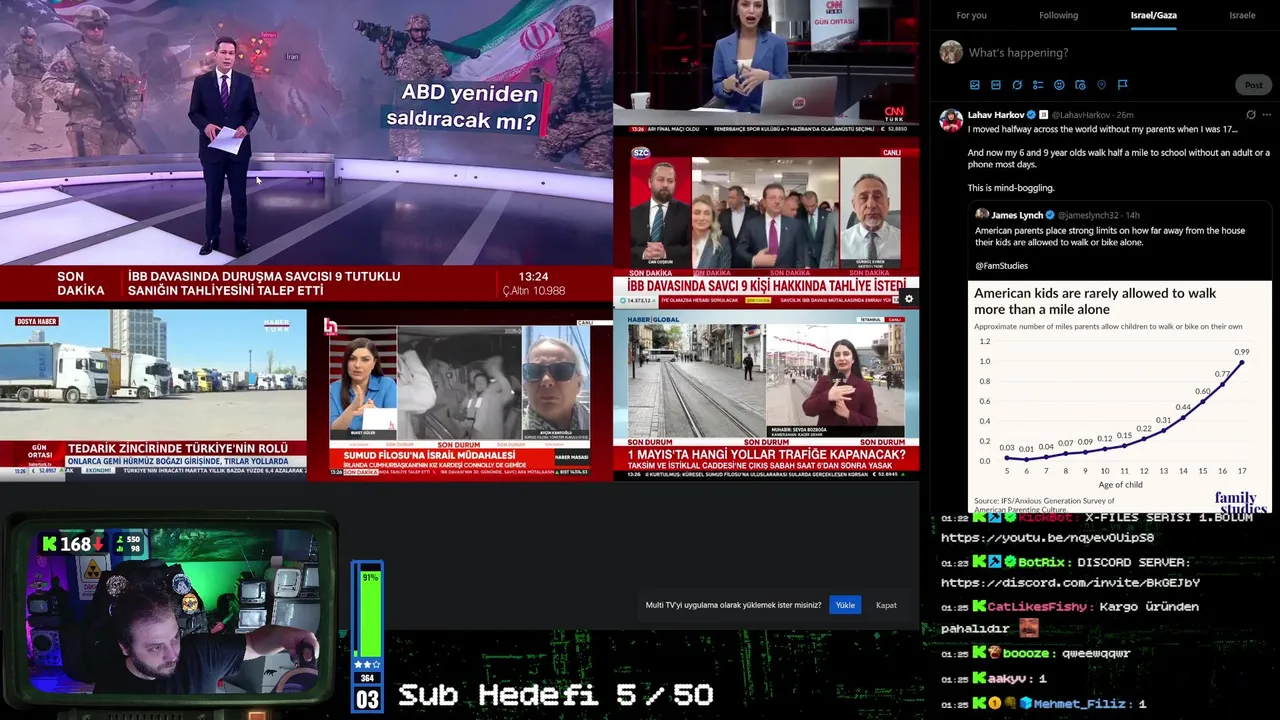The image size is (1280, 720).
Task: Add media image icon in tweet composer
Action: 975,85
